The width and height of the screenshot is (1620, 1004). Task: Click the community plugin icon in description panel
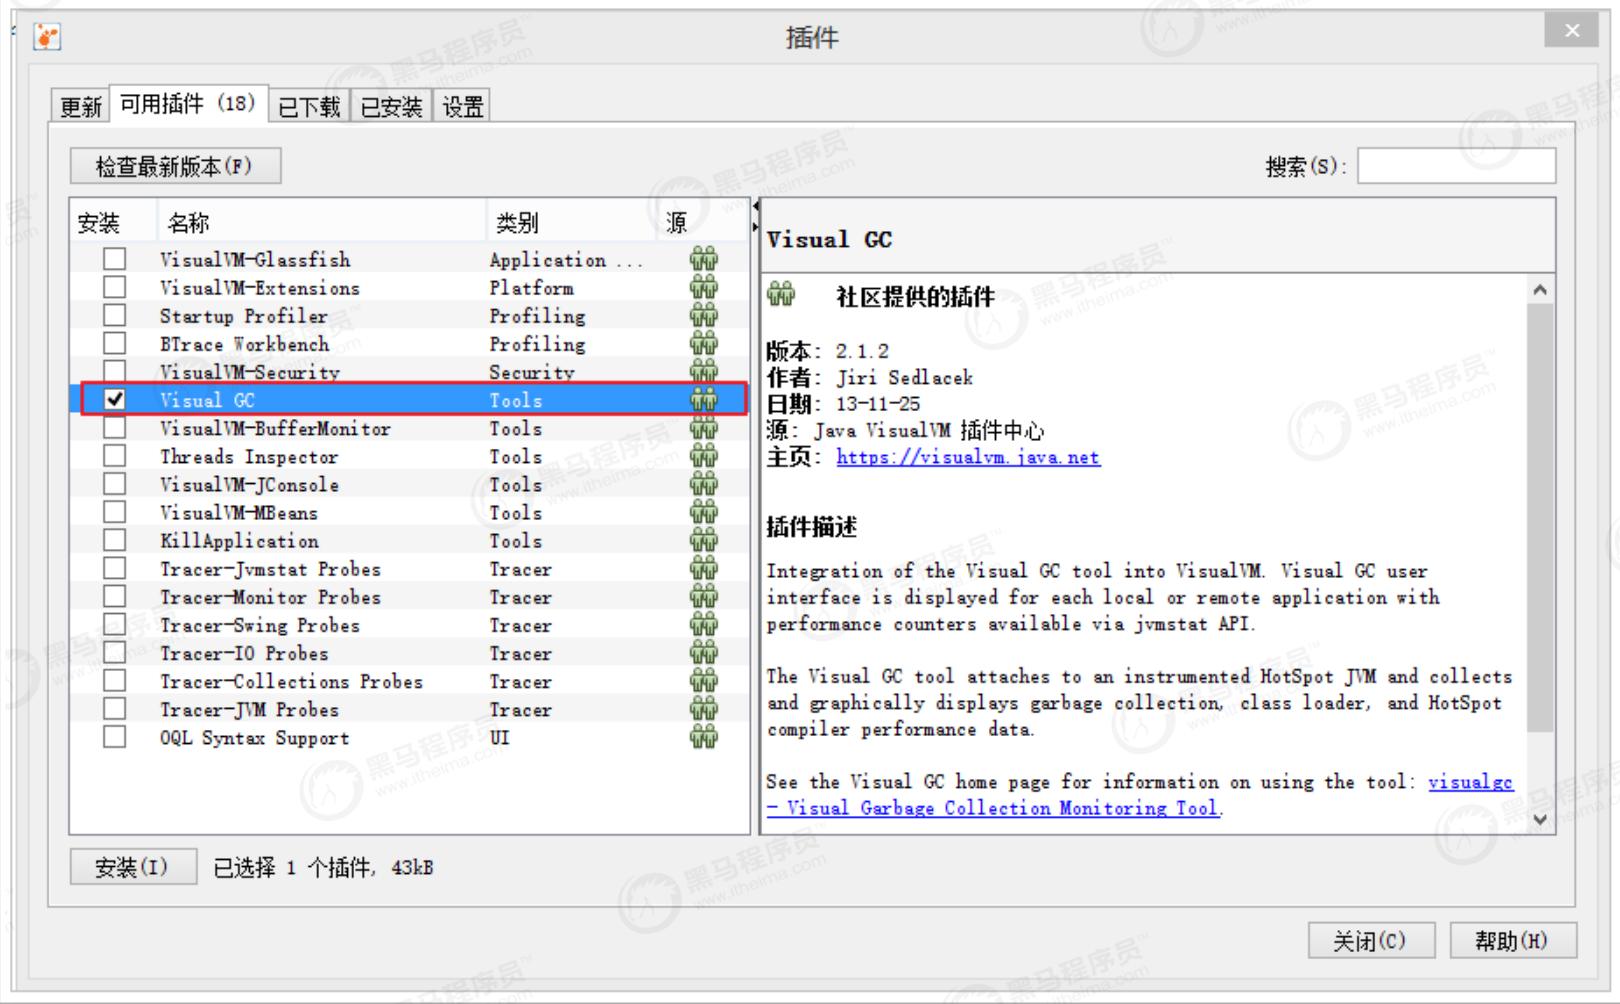click(781, 295)
